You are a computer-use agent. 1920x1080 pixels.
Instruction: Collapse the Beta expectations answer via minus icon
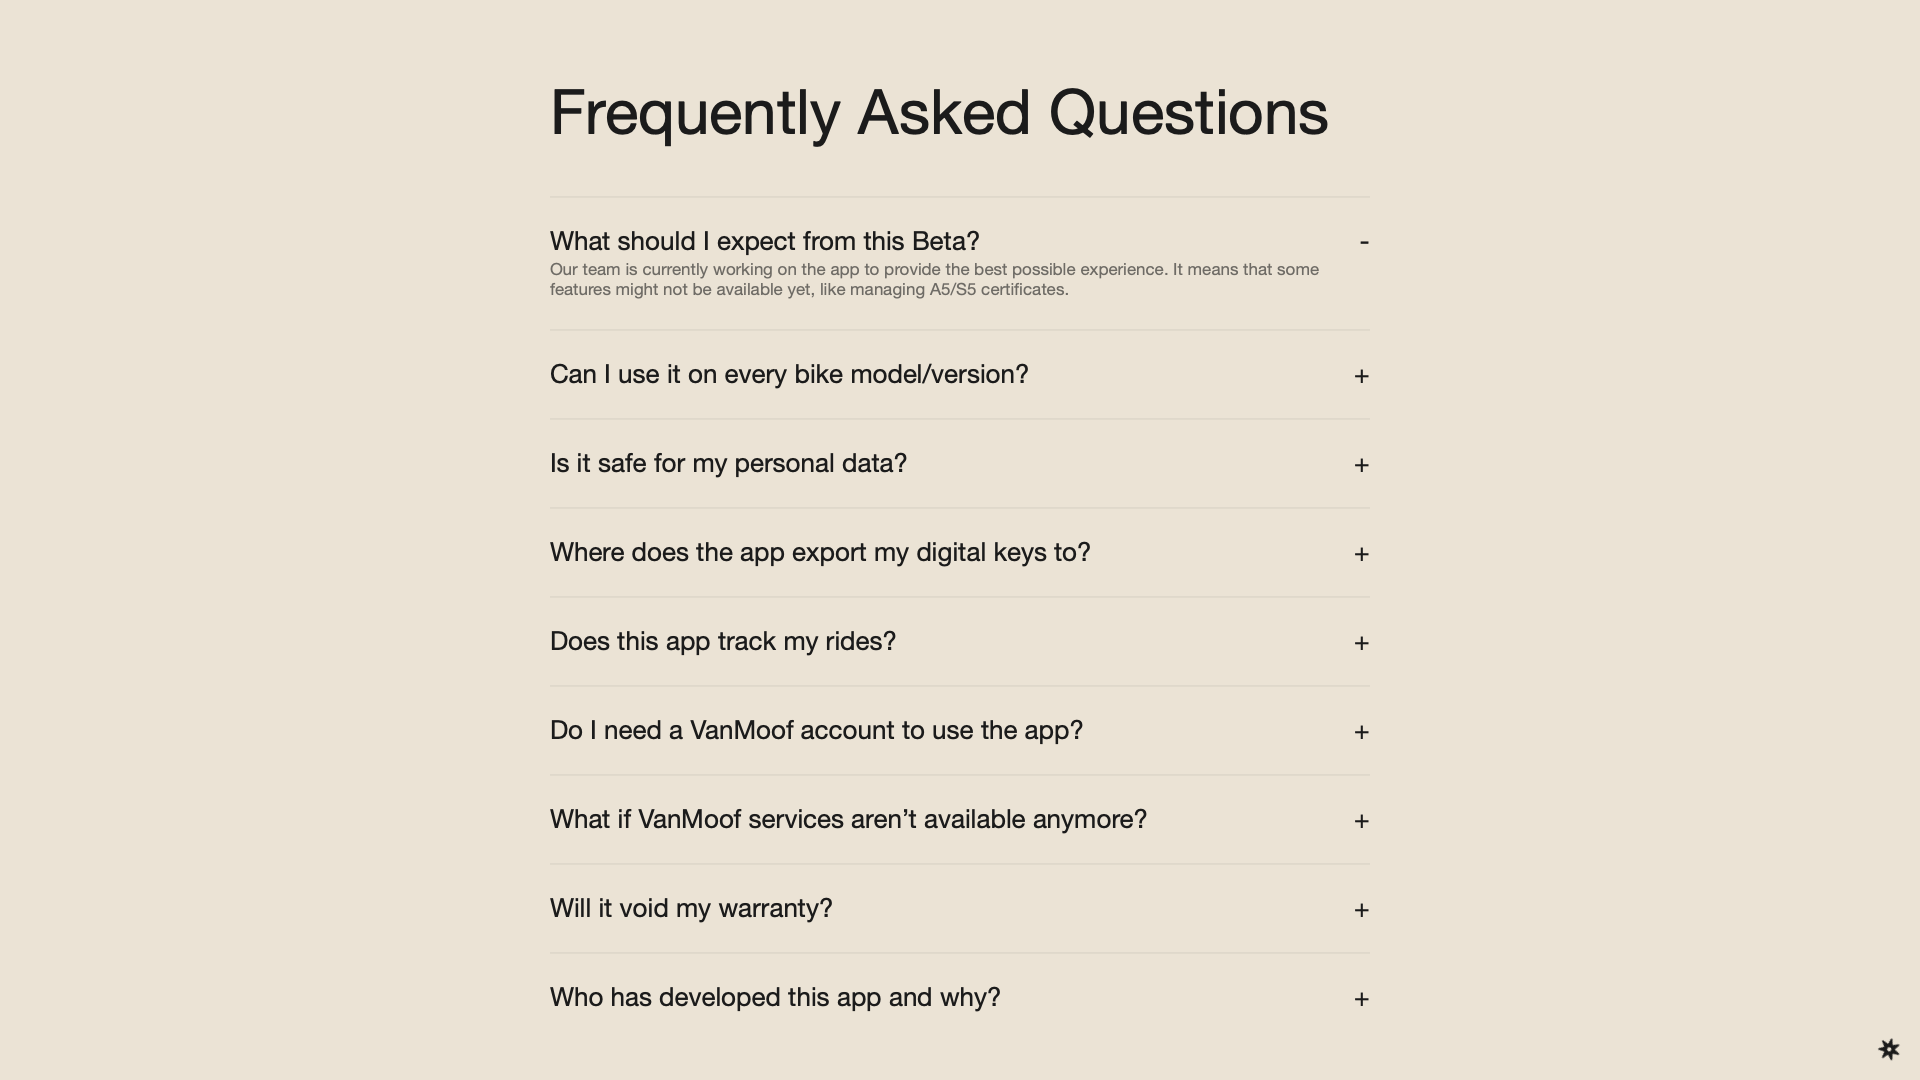coord(1364,242)
